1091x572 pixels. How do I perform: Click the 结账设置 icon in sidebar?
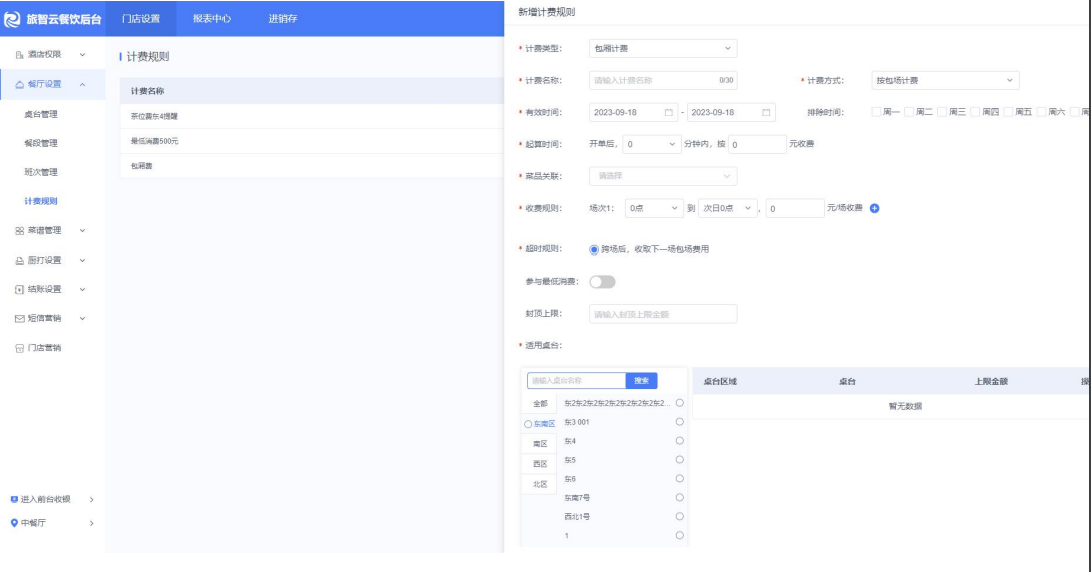pos(19,289)
